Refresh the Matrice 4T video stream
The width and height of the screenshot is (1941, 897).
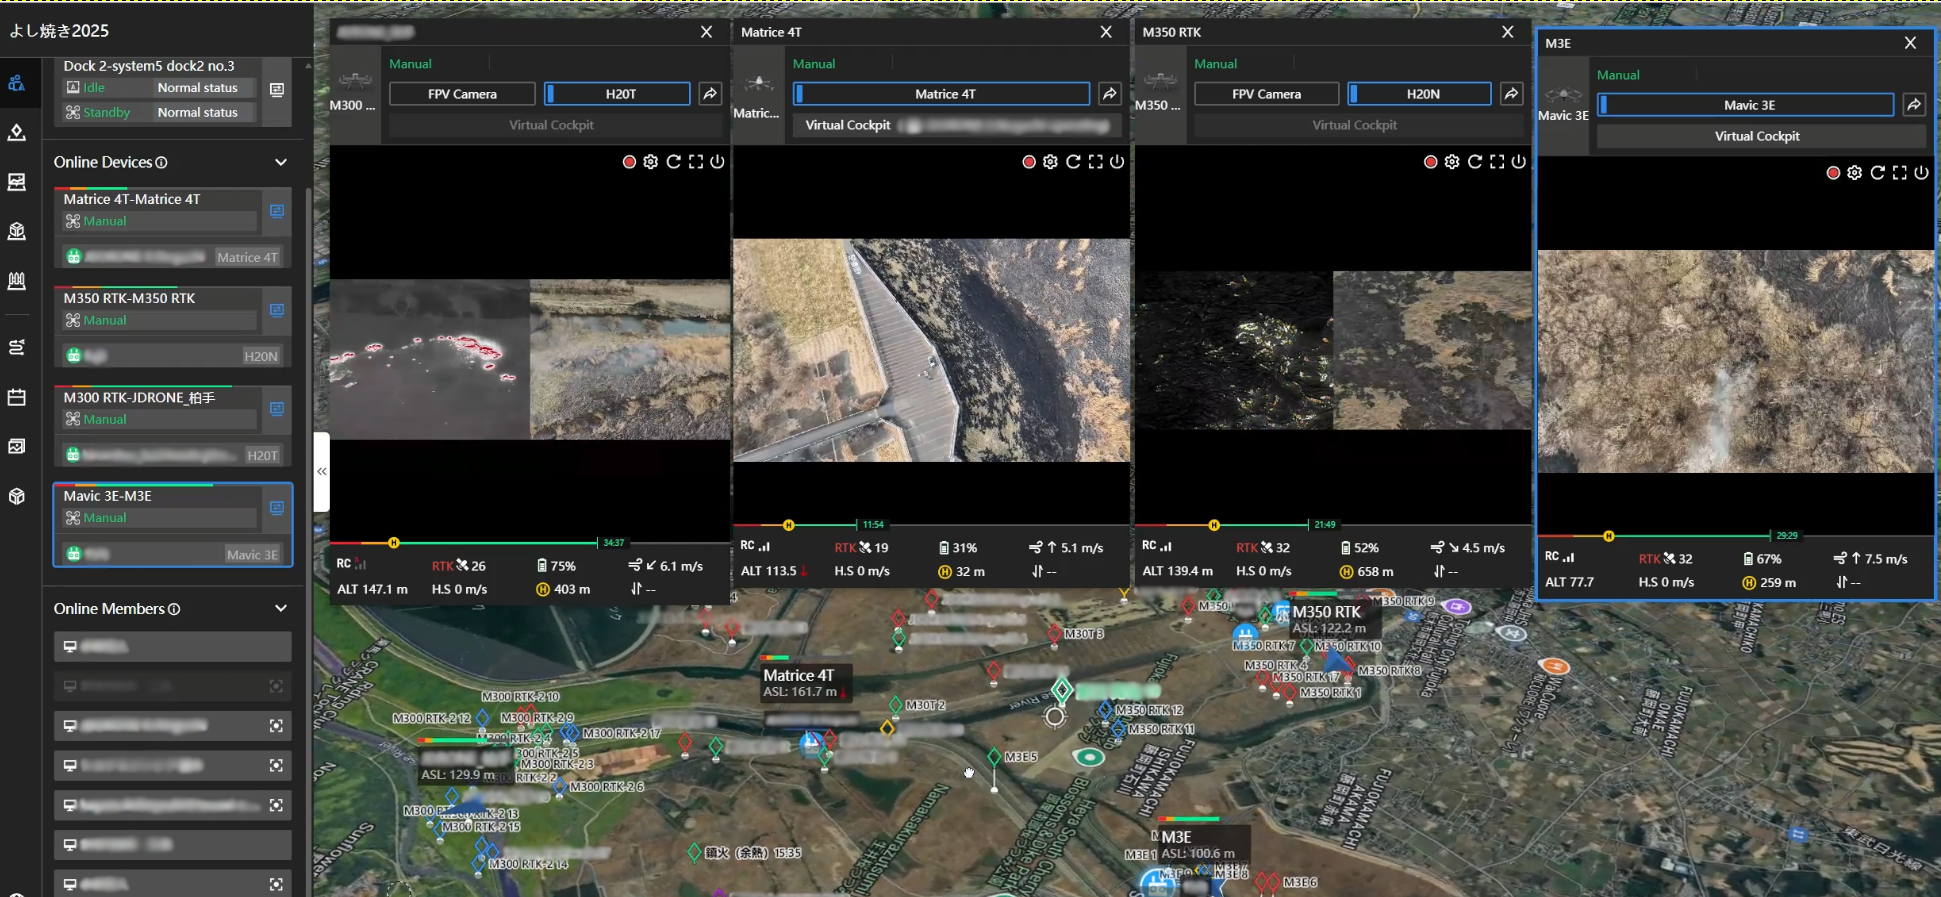click(x=1073, y=162)
